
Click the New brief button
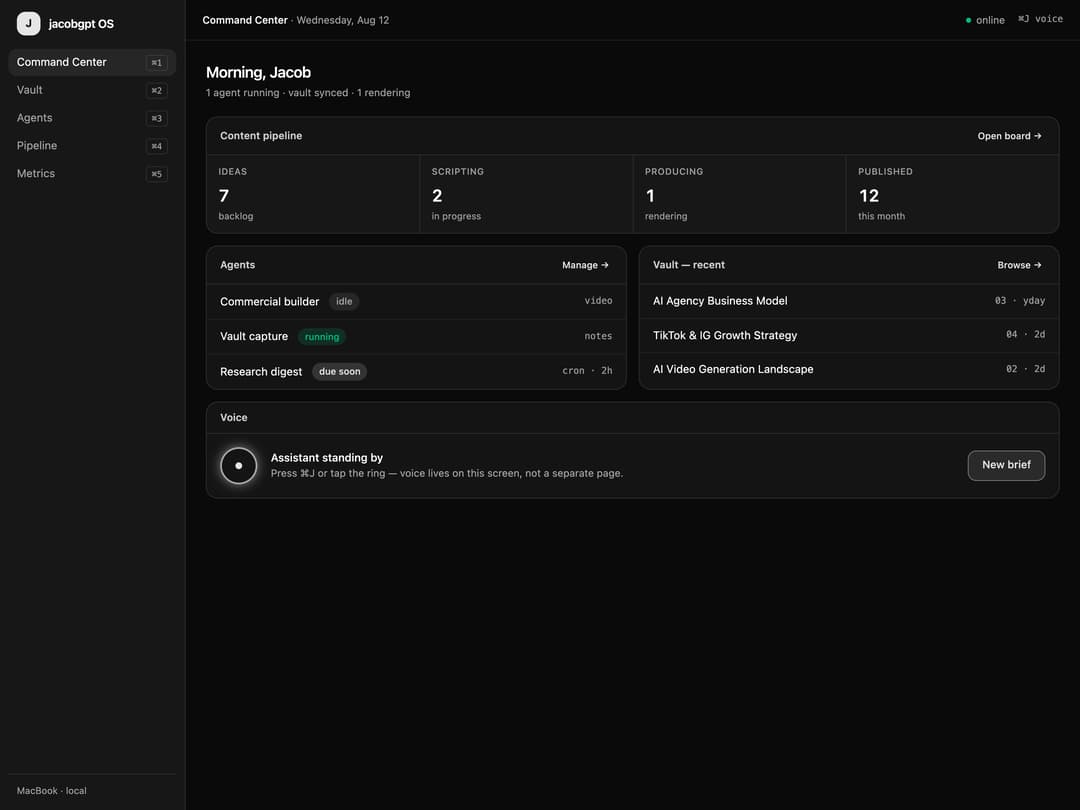pyautogui.click(x=1006, y=465)
